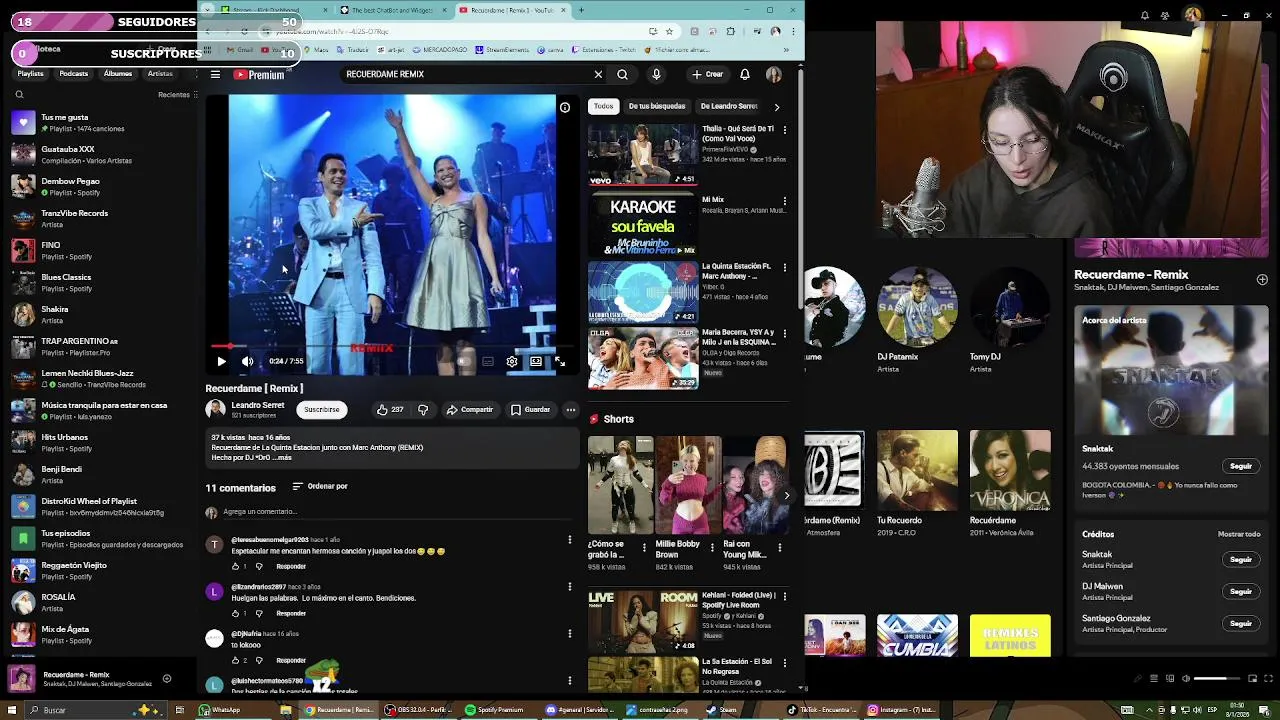Adjust Spotify volume slider

(1217, 679)
